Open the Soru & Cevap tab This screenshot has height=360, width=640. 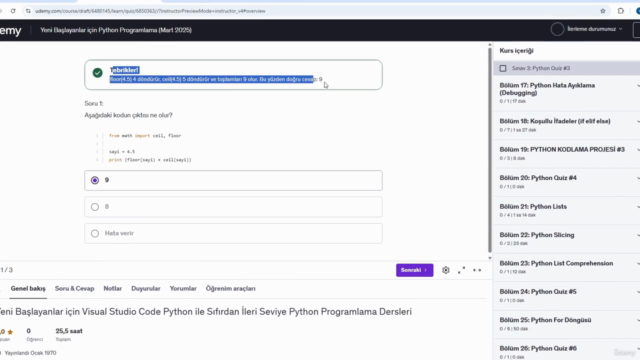click(x=74, y=289)
